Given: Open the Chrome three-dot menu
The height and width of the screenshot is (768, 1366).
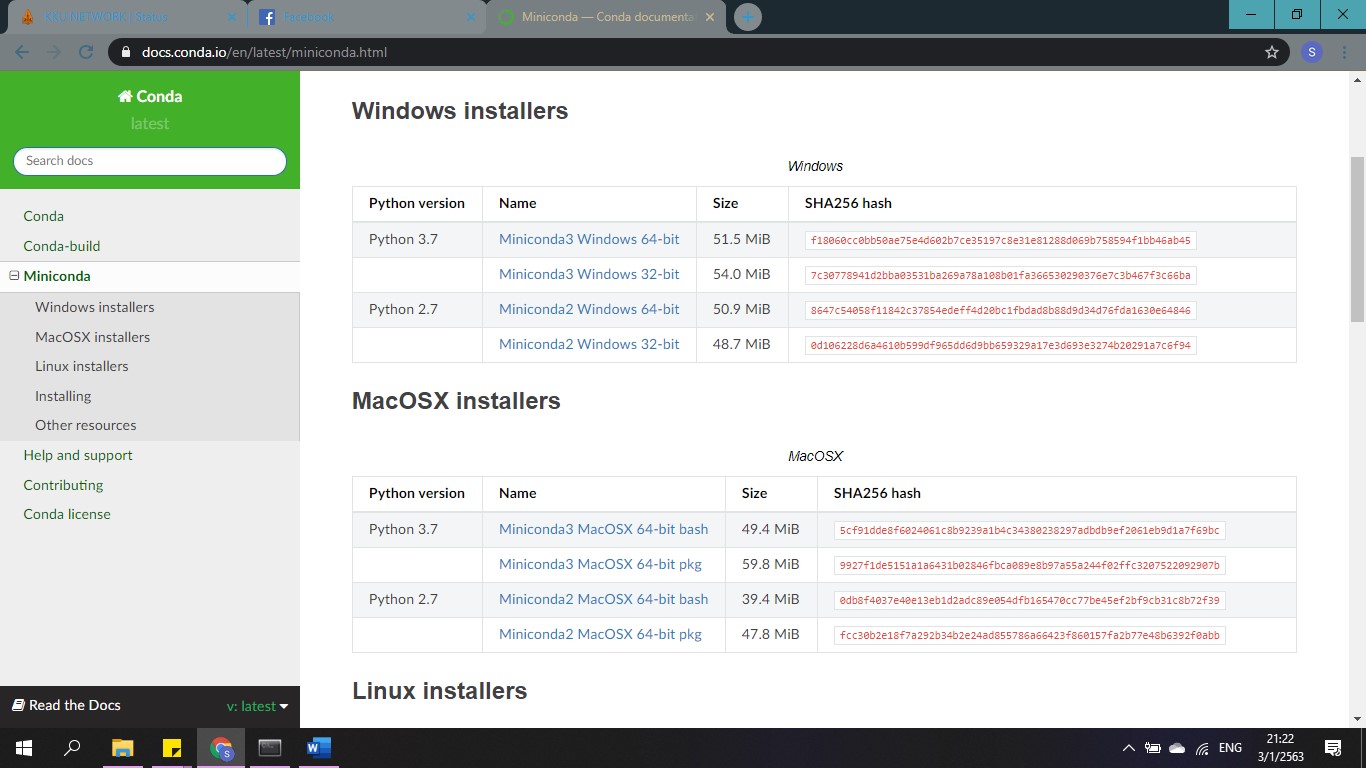Looking at the screenshot, I should point(1346,52).
